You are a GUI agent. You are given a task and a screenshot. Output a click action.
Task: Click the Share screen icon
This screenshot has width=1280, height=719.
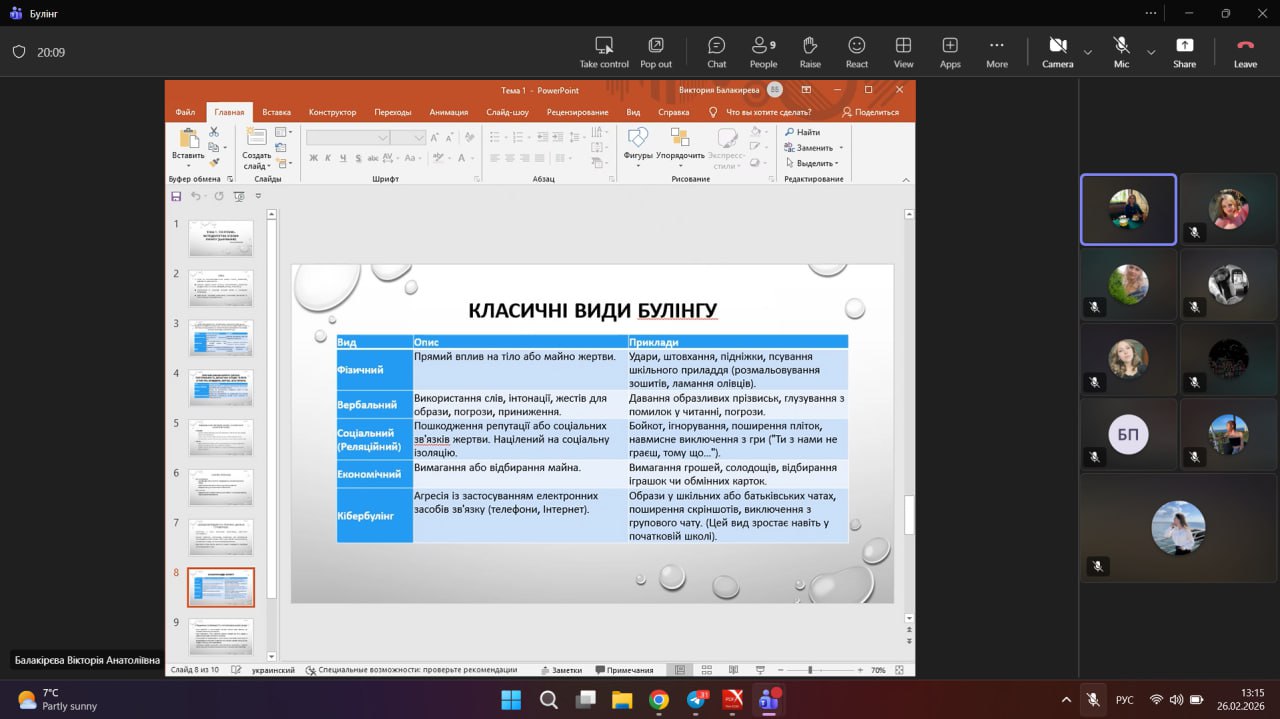(x=1184, y=52)
